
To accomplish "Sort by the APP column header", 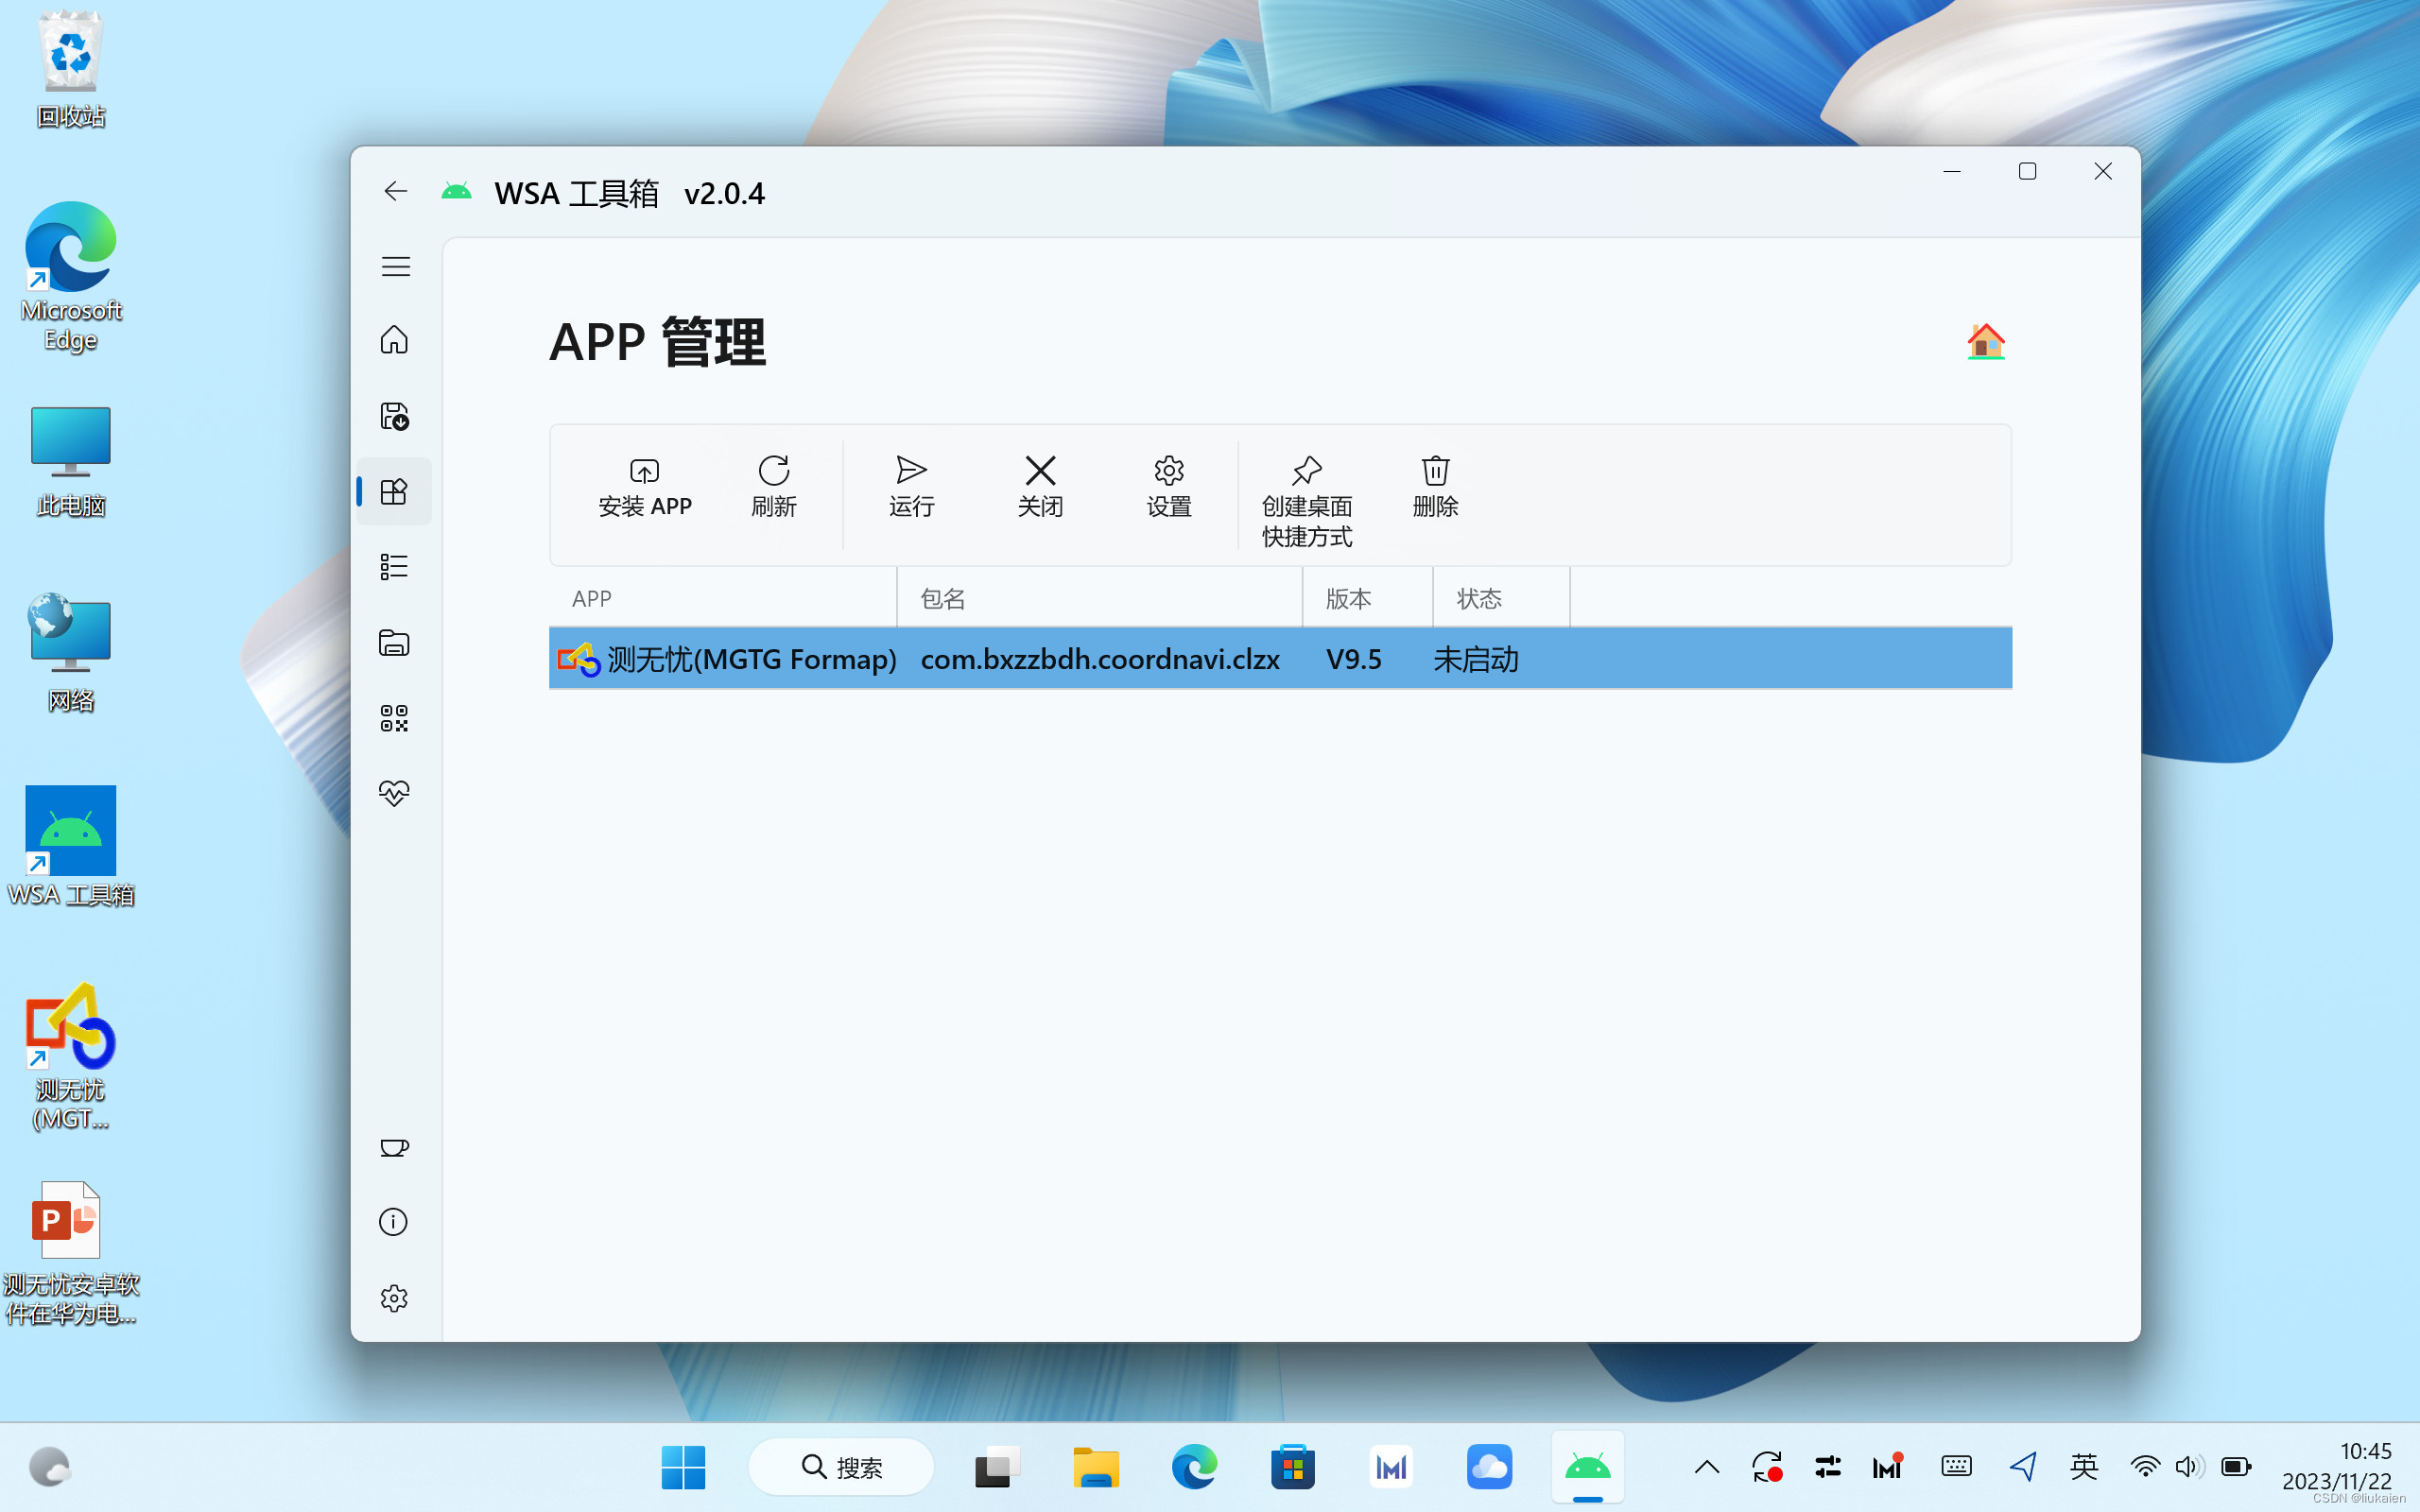I will (x=722, y=598).
